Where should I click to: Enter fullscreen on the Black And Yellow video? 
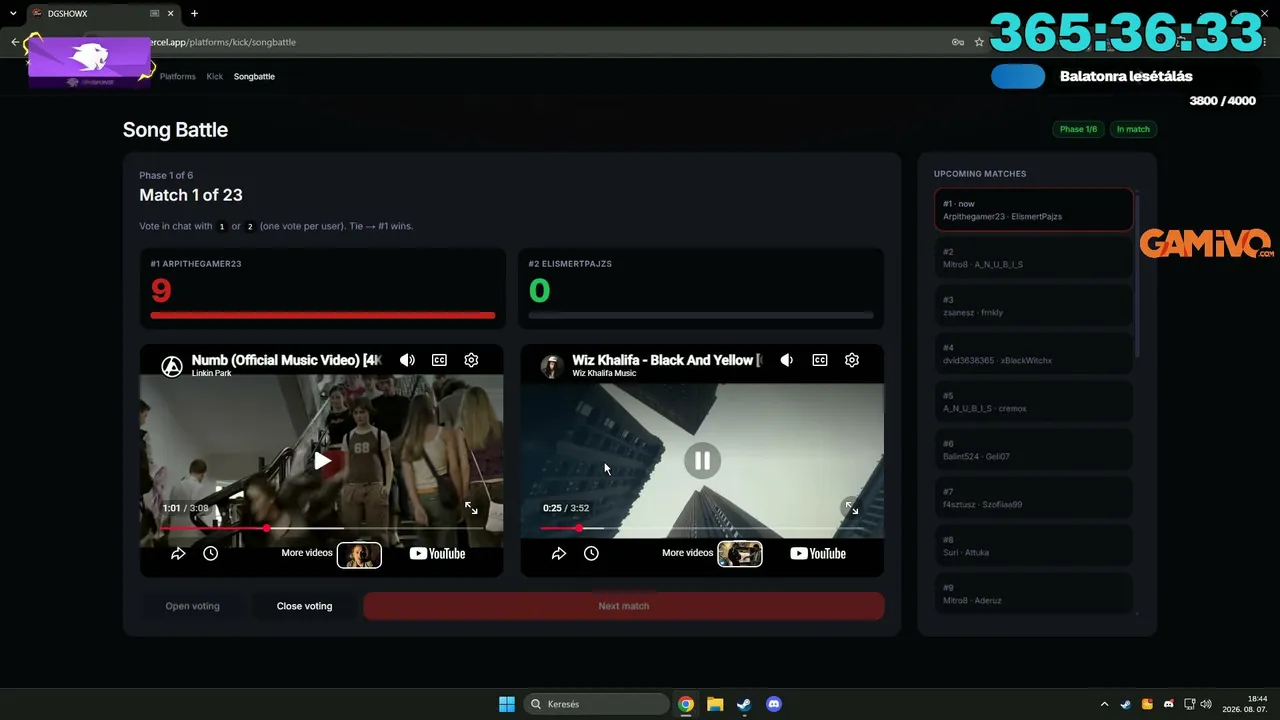coord(851,508)
